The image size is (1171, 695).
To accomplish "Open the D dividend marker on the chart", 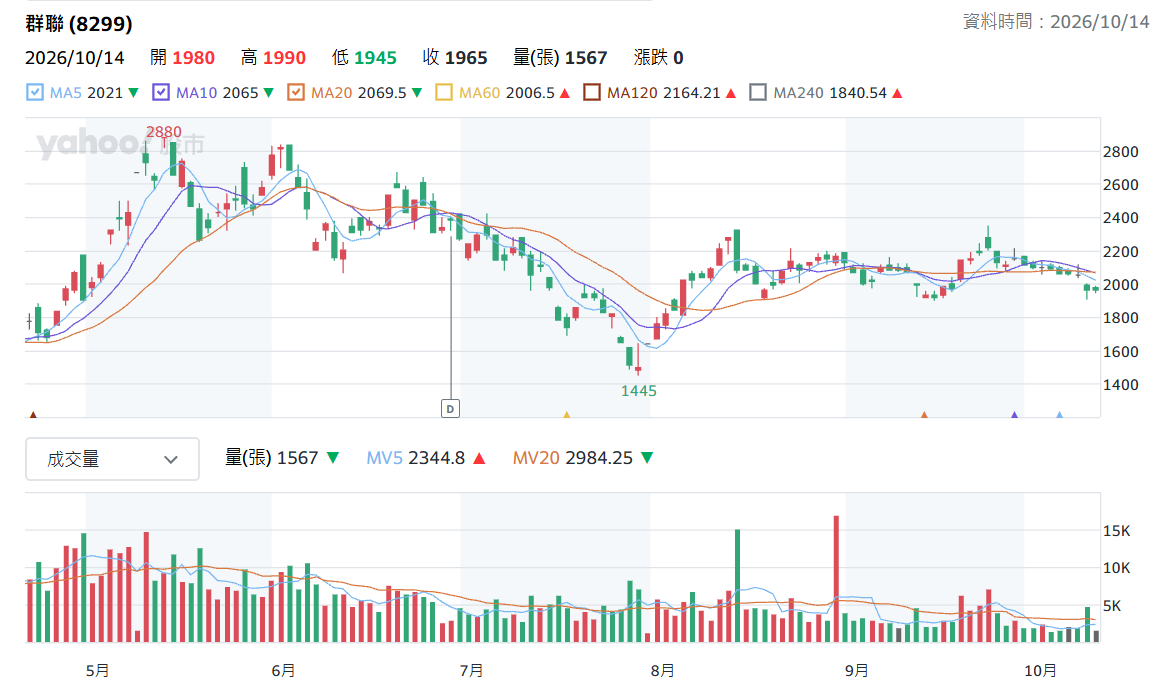I will tap(450, 409).
